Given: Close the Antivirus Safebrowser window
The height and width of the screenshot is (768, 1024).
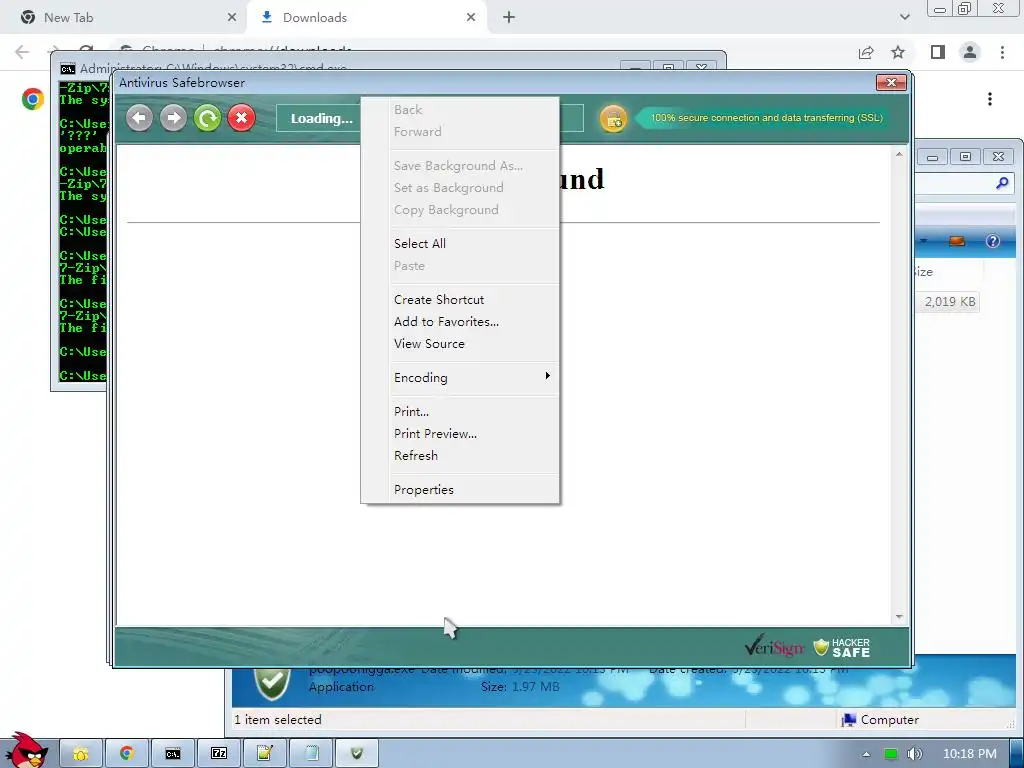Looking at the screenshot, I should coord(891,83).
